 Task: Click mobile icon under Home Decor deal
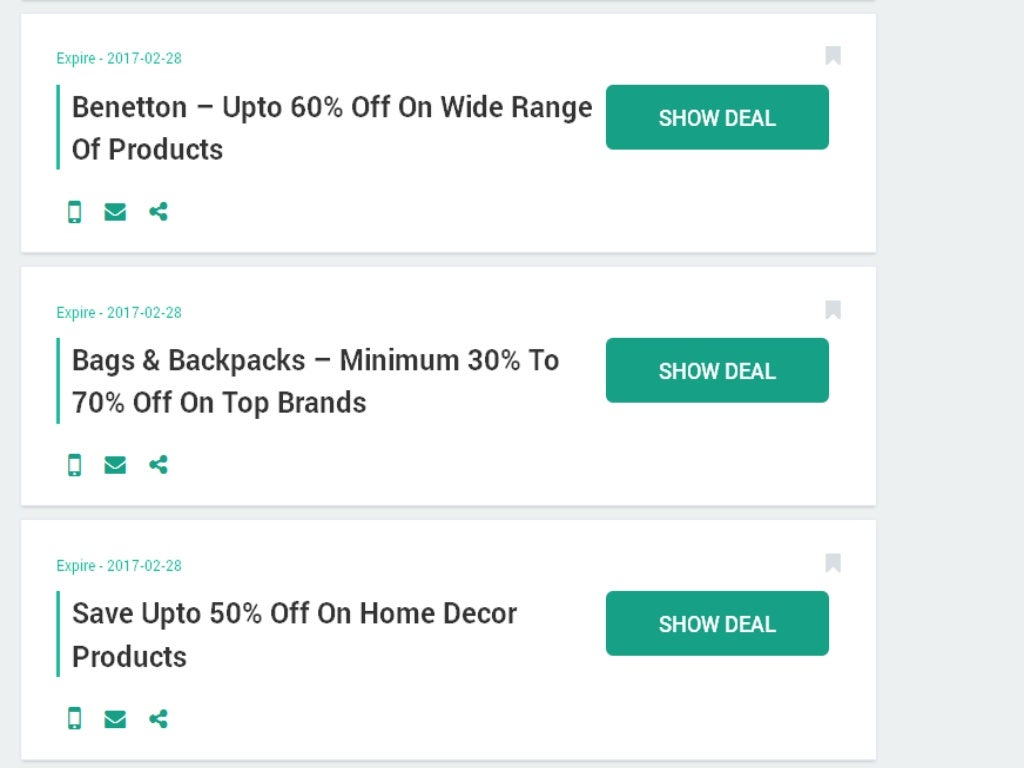pos(74,718)
